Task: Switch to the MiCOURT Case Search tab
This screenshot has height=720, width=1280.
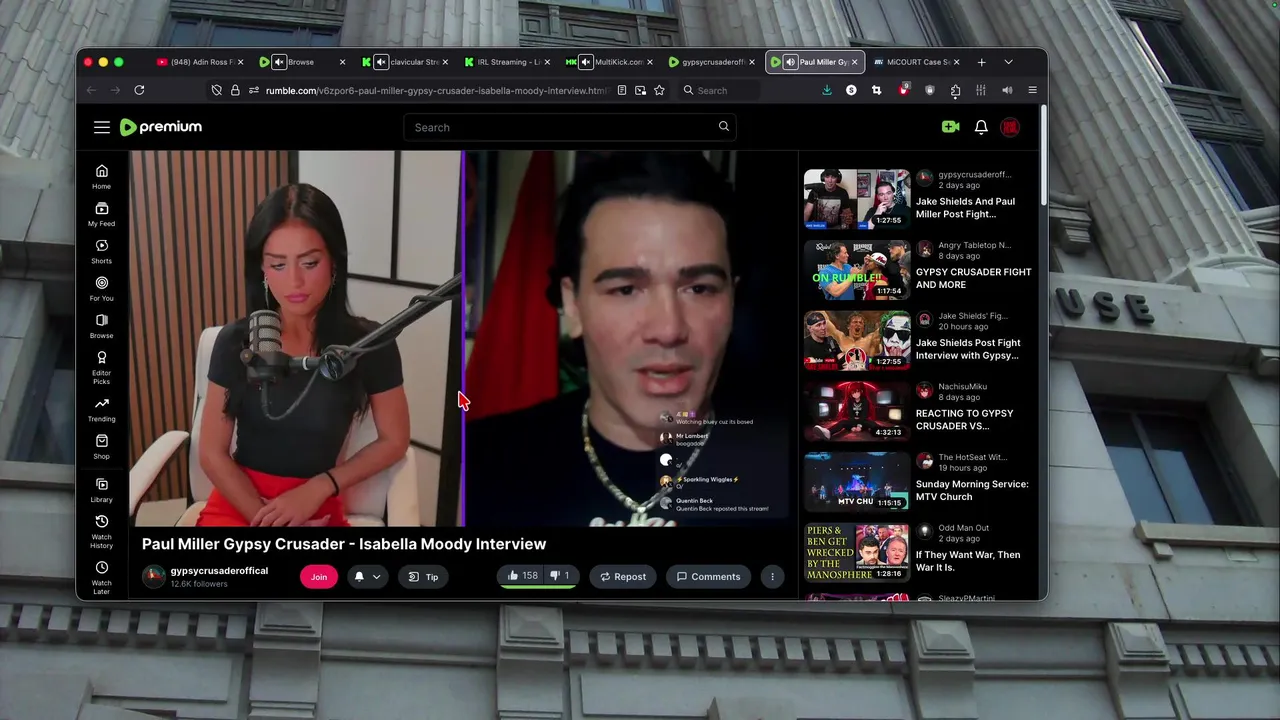Action: pyautogui.click(x=917, y=62)
